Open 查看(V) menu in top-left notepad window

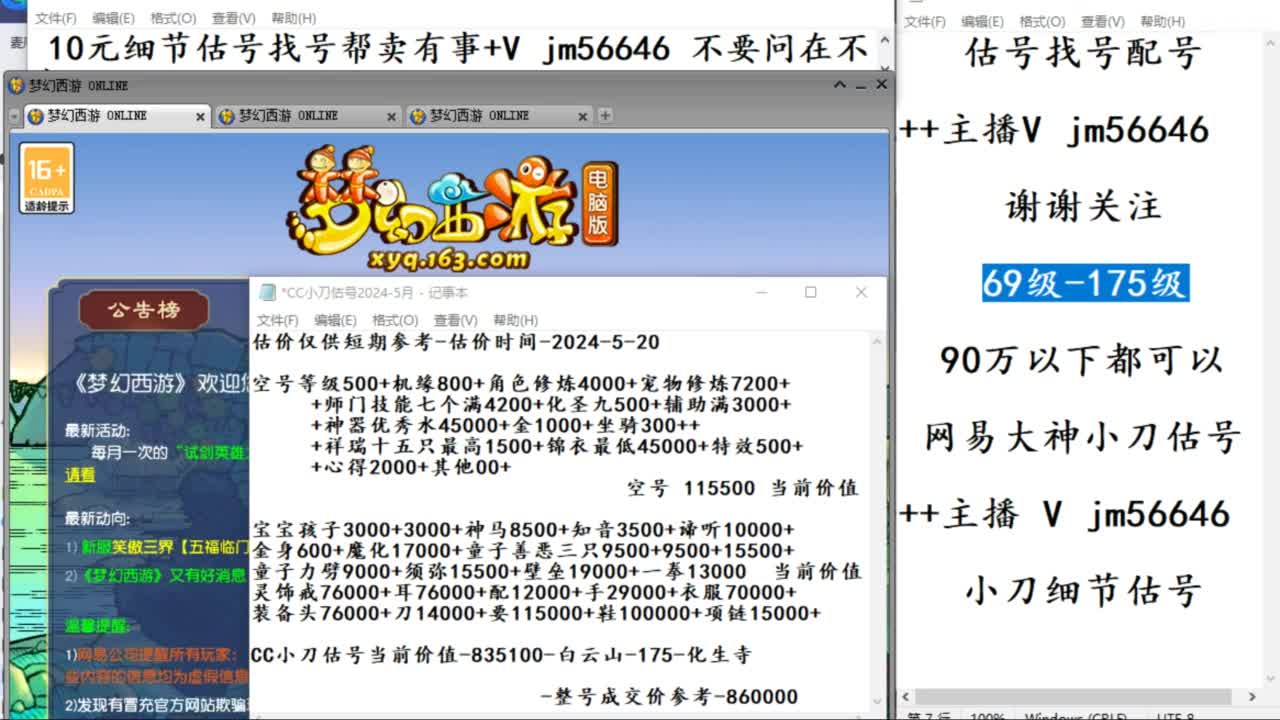pos(233,18)
